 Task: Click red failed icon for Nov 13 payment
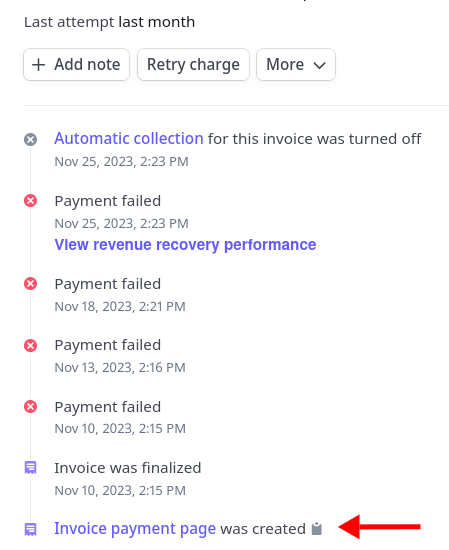(31, 346)
